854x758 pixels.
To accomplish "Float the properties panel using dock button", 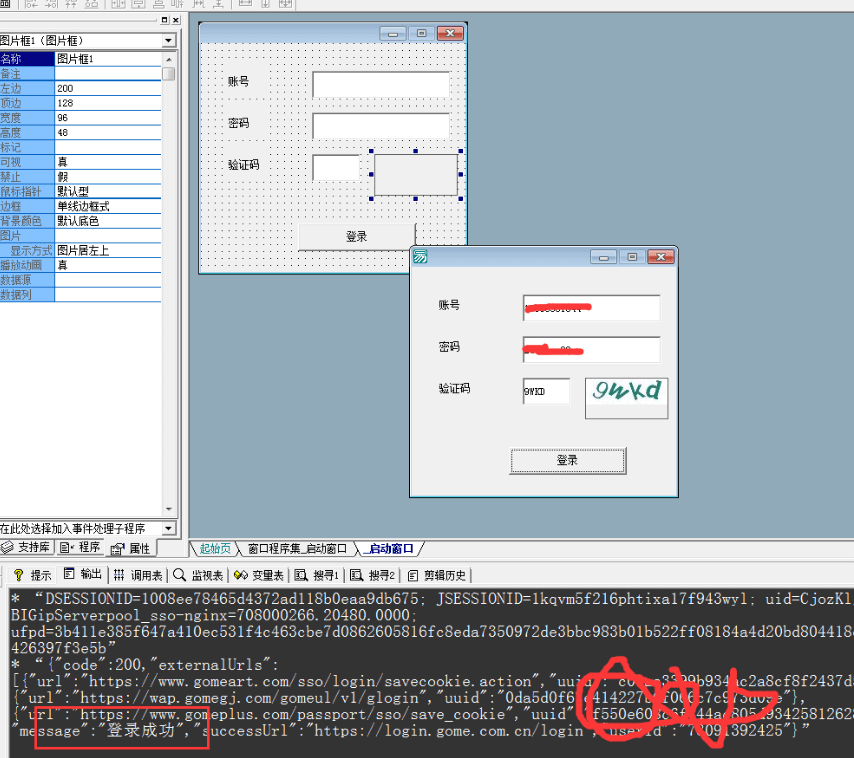I will (164, 20).
